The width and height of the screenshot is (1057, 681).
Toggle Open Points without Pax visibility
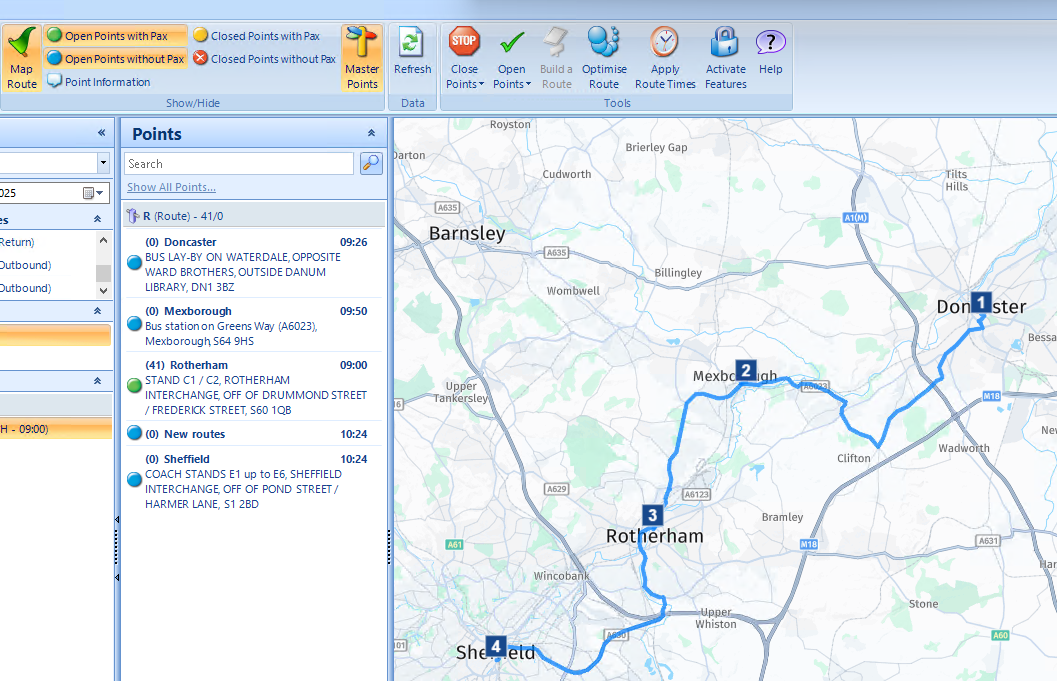[x=115, y=59]
